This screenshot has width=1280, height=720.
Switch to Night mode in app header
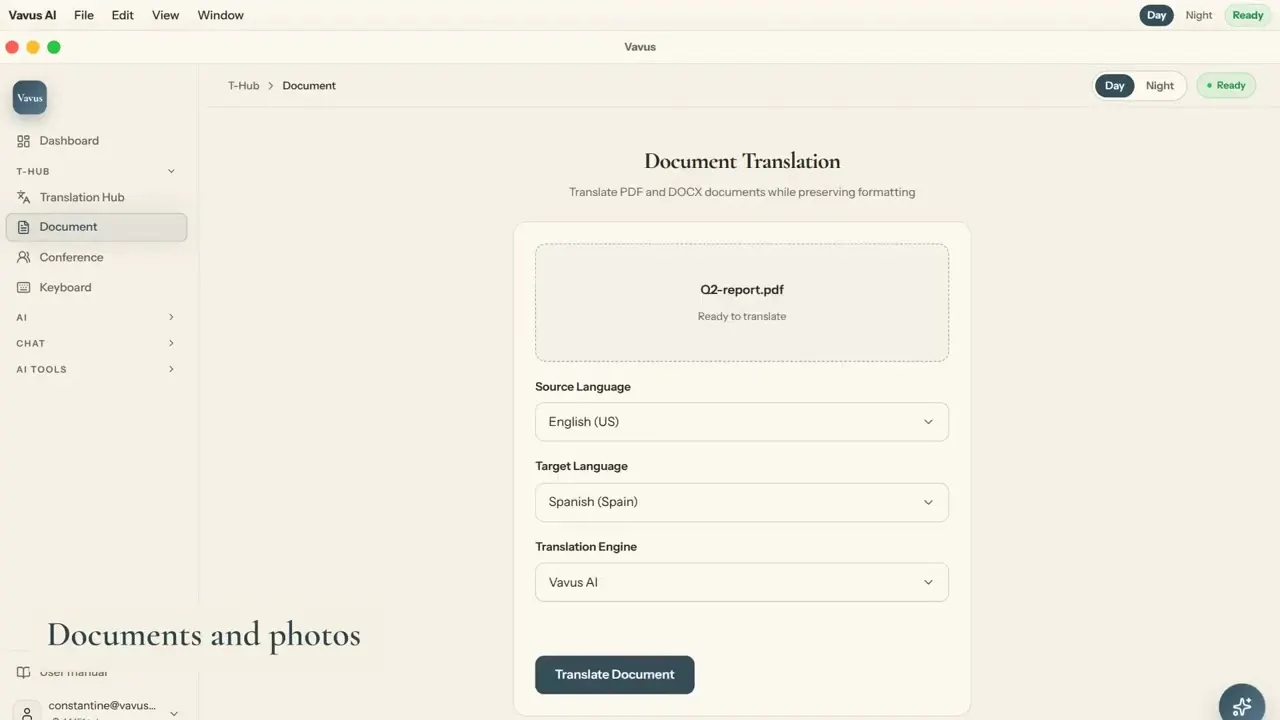pyautogui.click(x=1159, y=86)
